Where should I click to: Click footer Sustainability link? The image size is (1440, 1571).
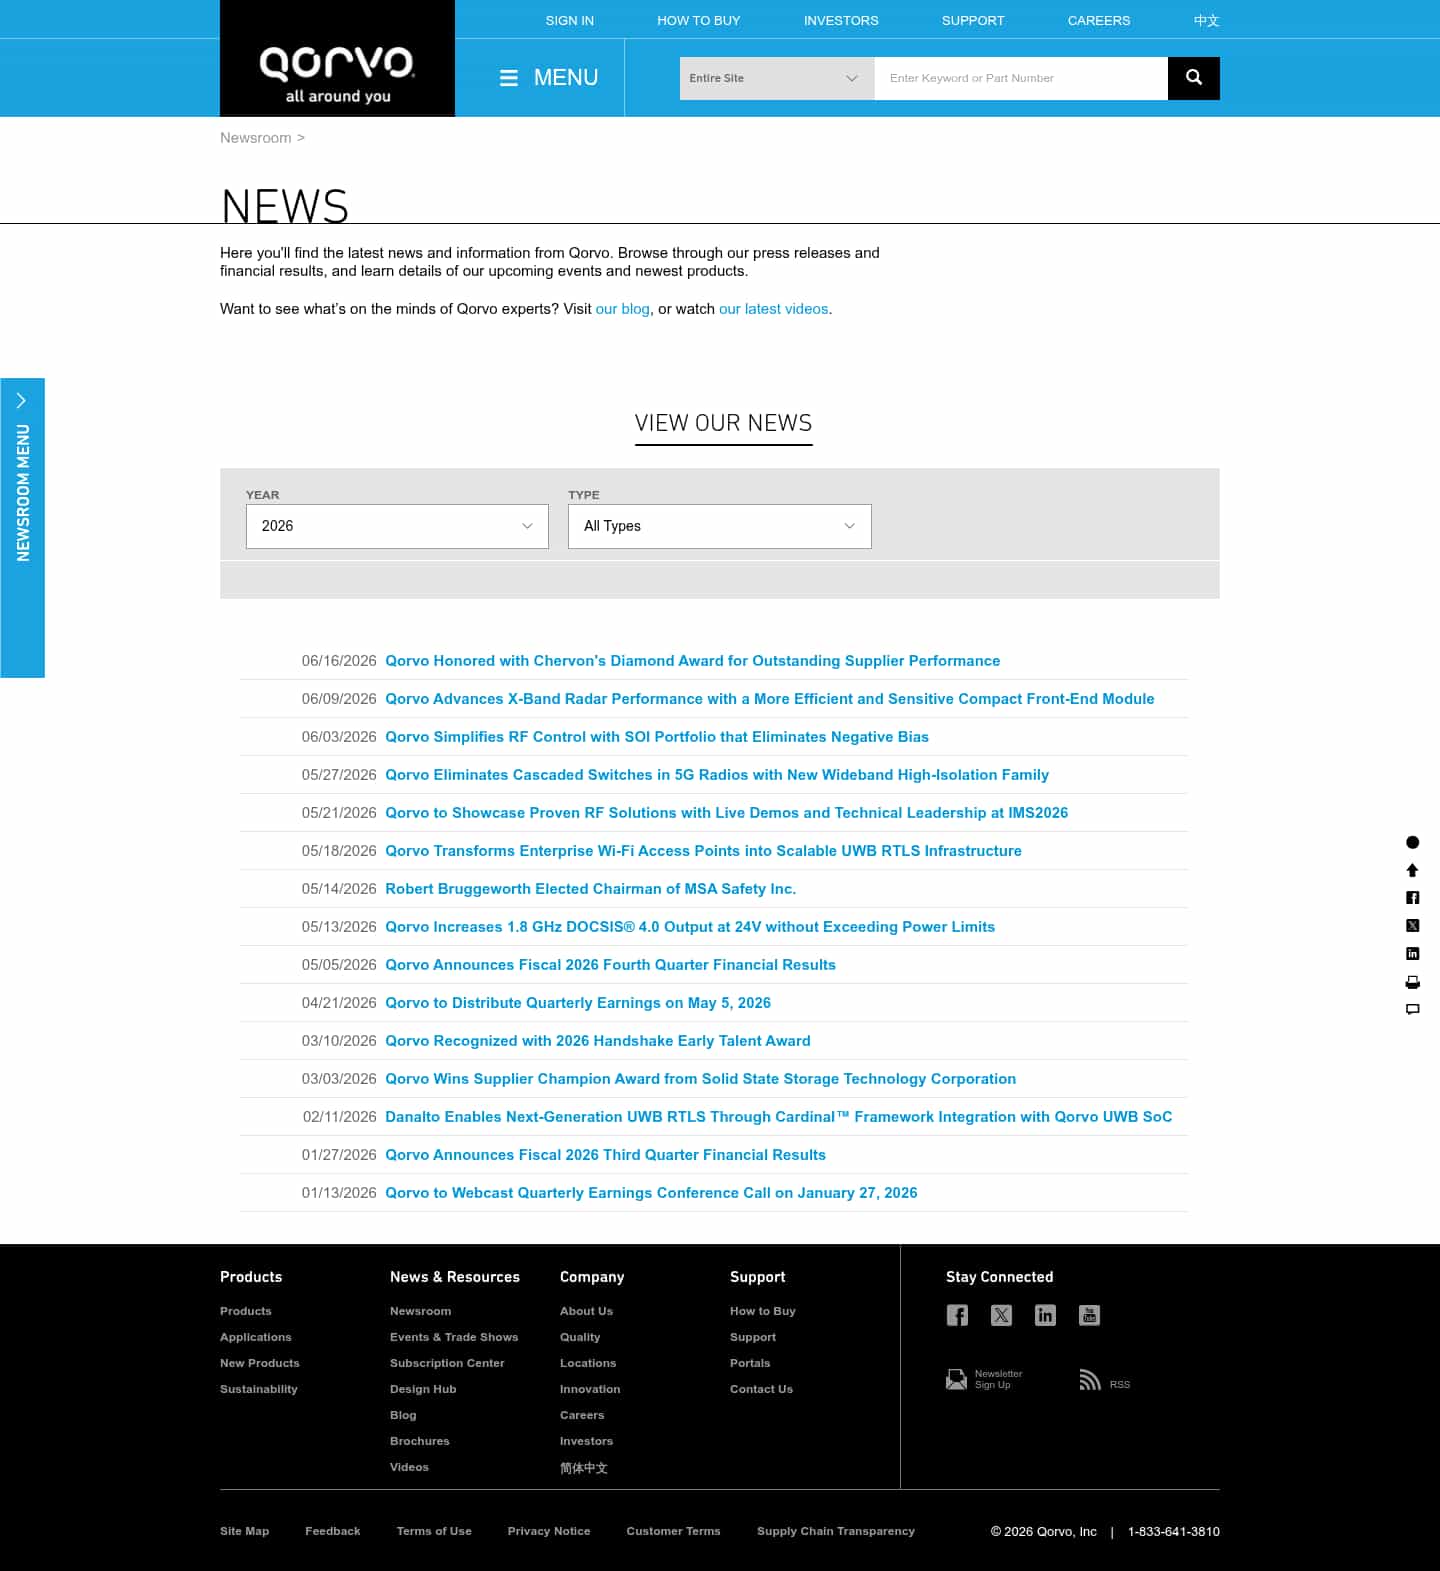click(x=259, y=1389)
